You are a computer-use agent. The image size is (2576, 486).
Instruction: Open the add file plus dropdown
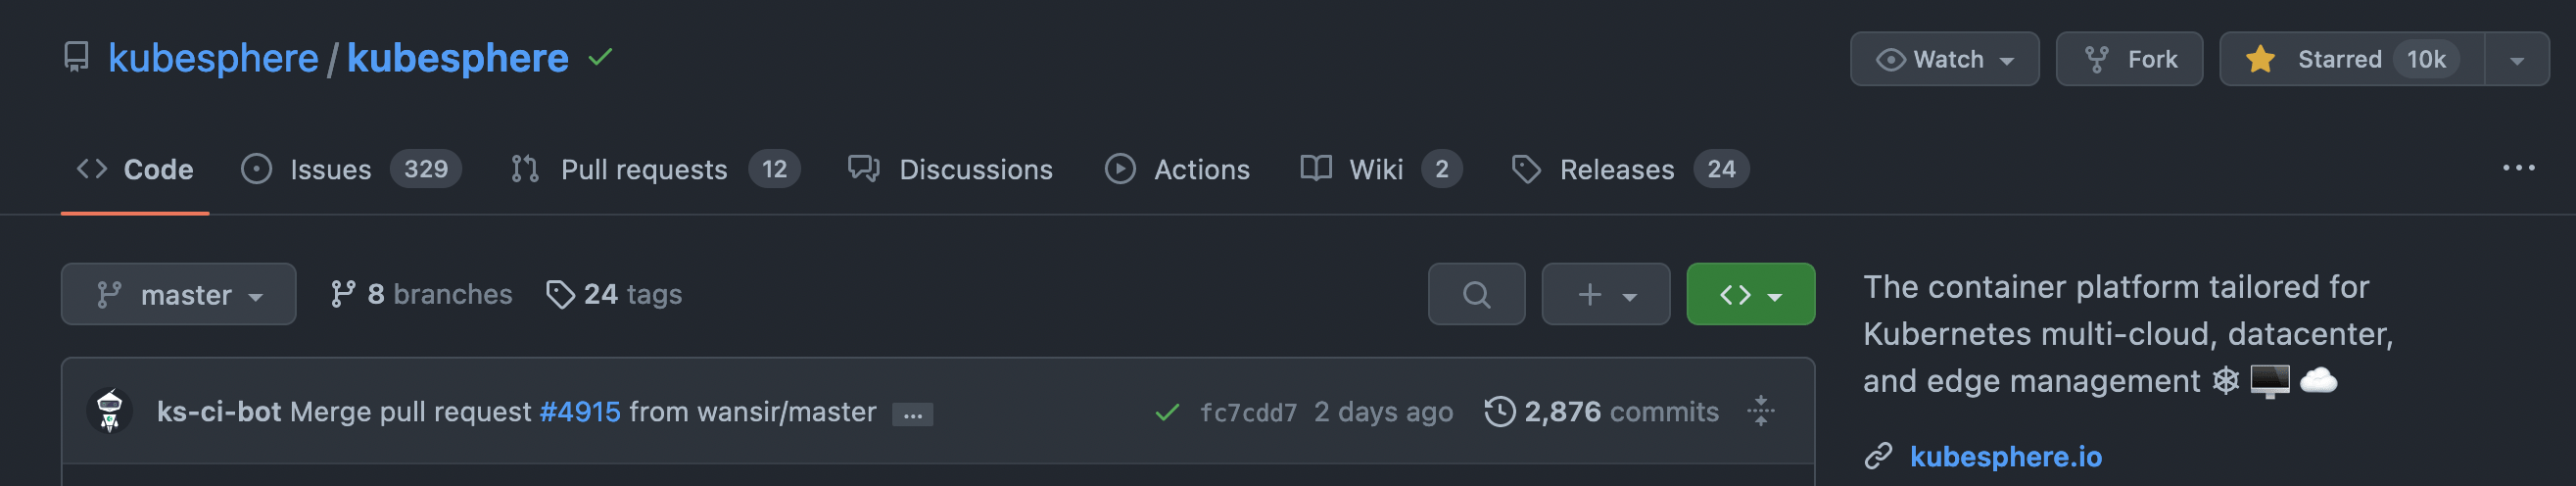(x=1605, y=294)
